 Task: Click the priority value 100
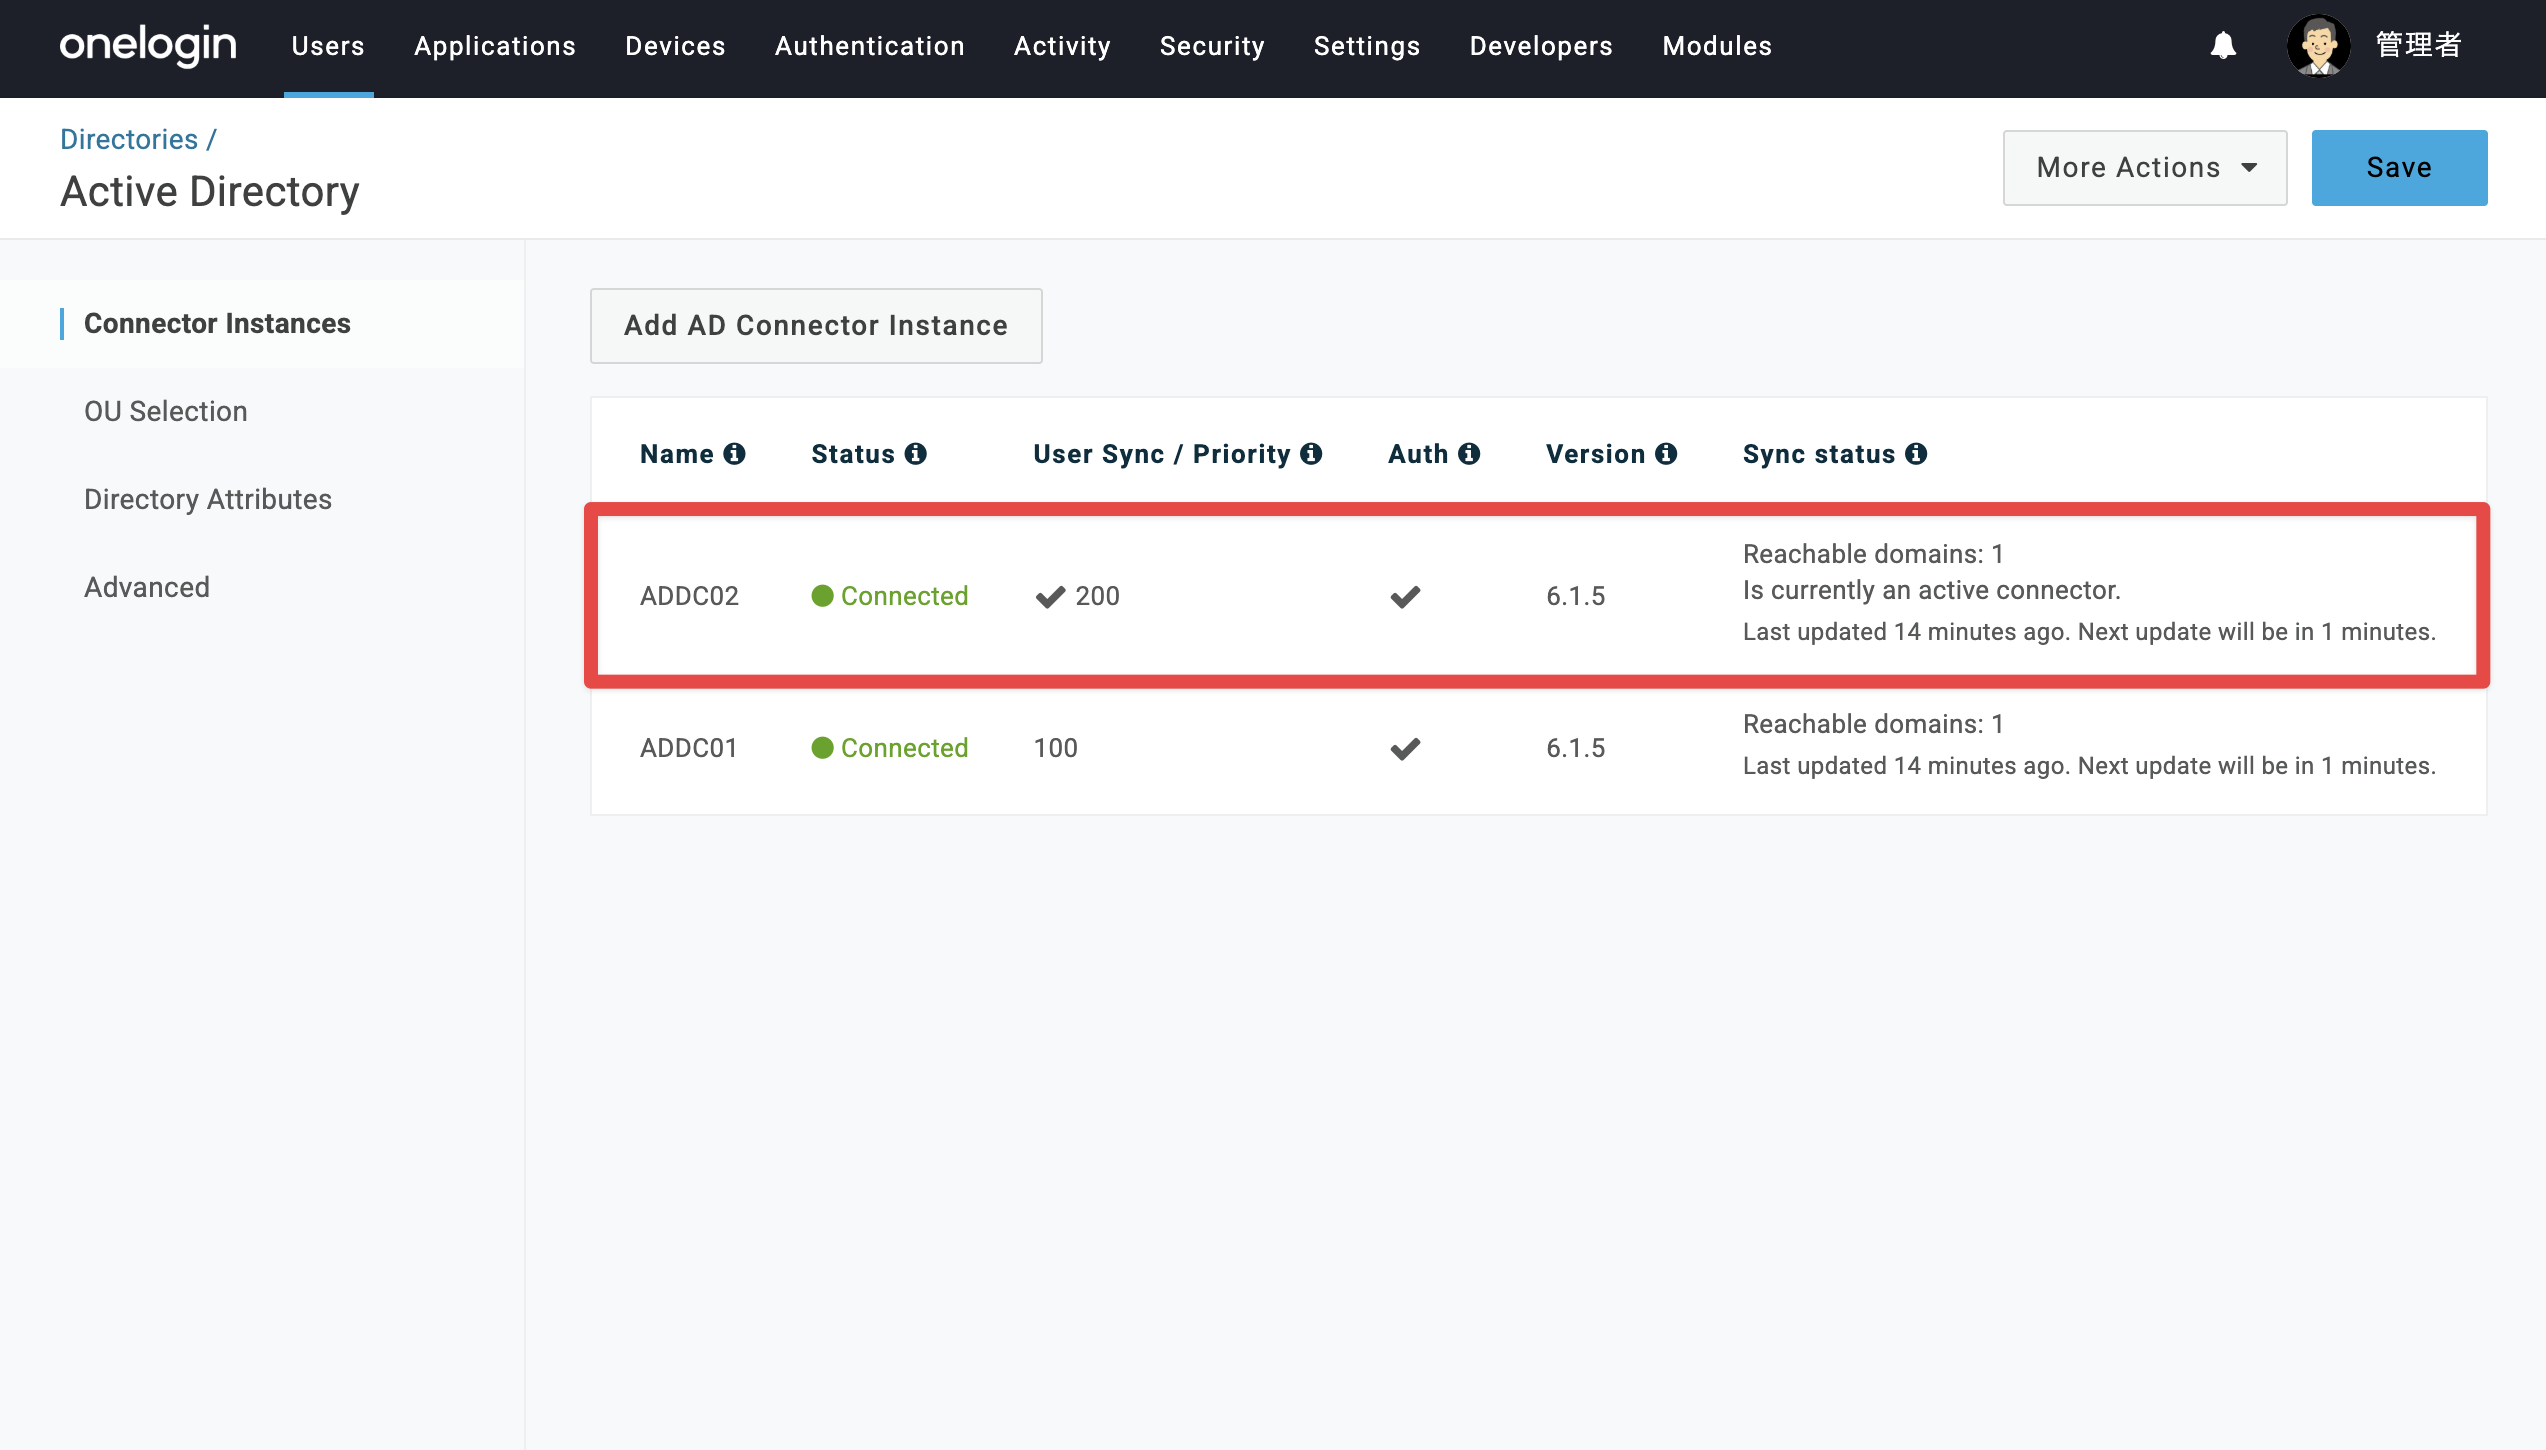tap(1055, 748)
